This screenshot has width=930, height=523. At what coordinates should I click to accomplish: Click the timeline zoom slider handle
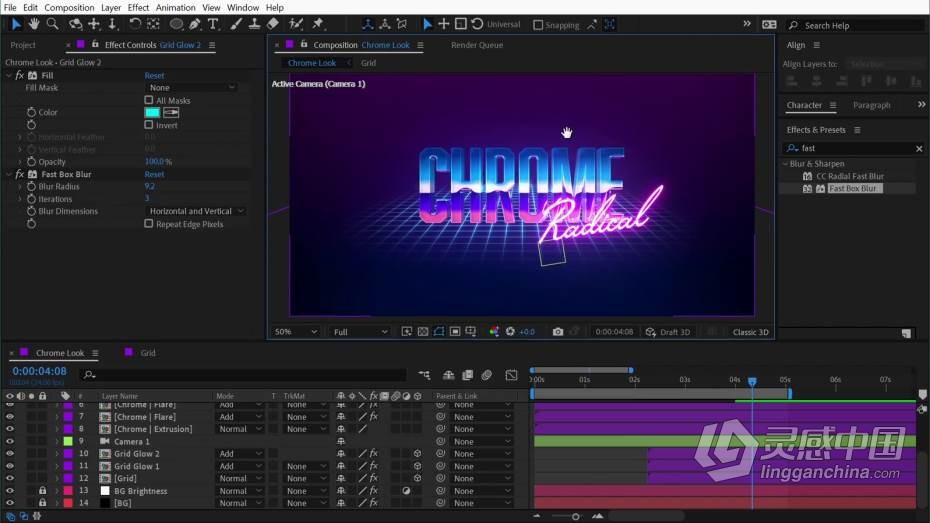(x=575, y=516)
